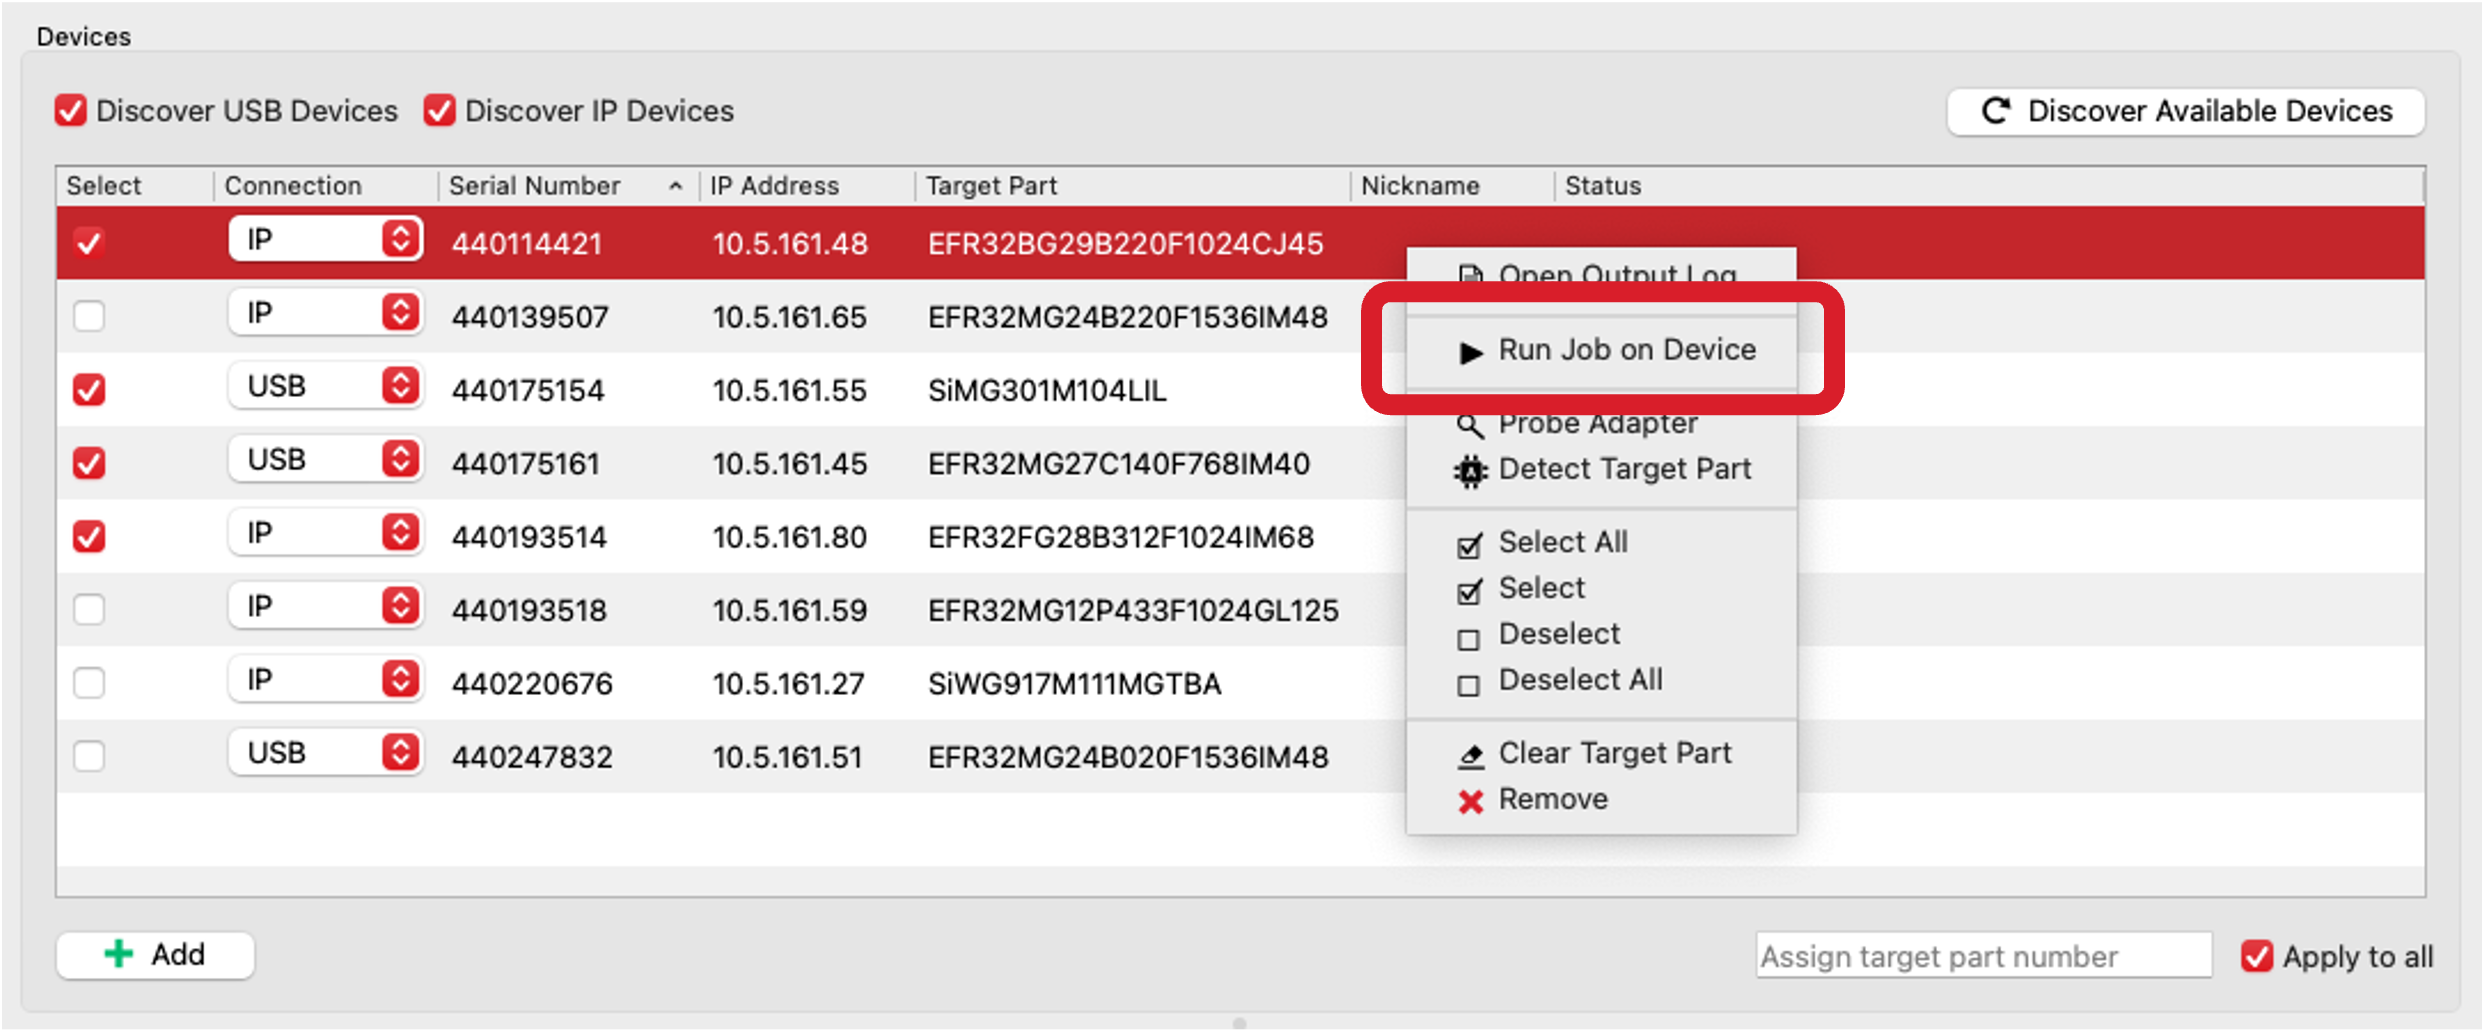This screenshot has height=1031, width=2484.
Task: Remove device using the red X option
Action: (1553, 798)
